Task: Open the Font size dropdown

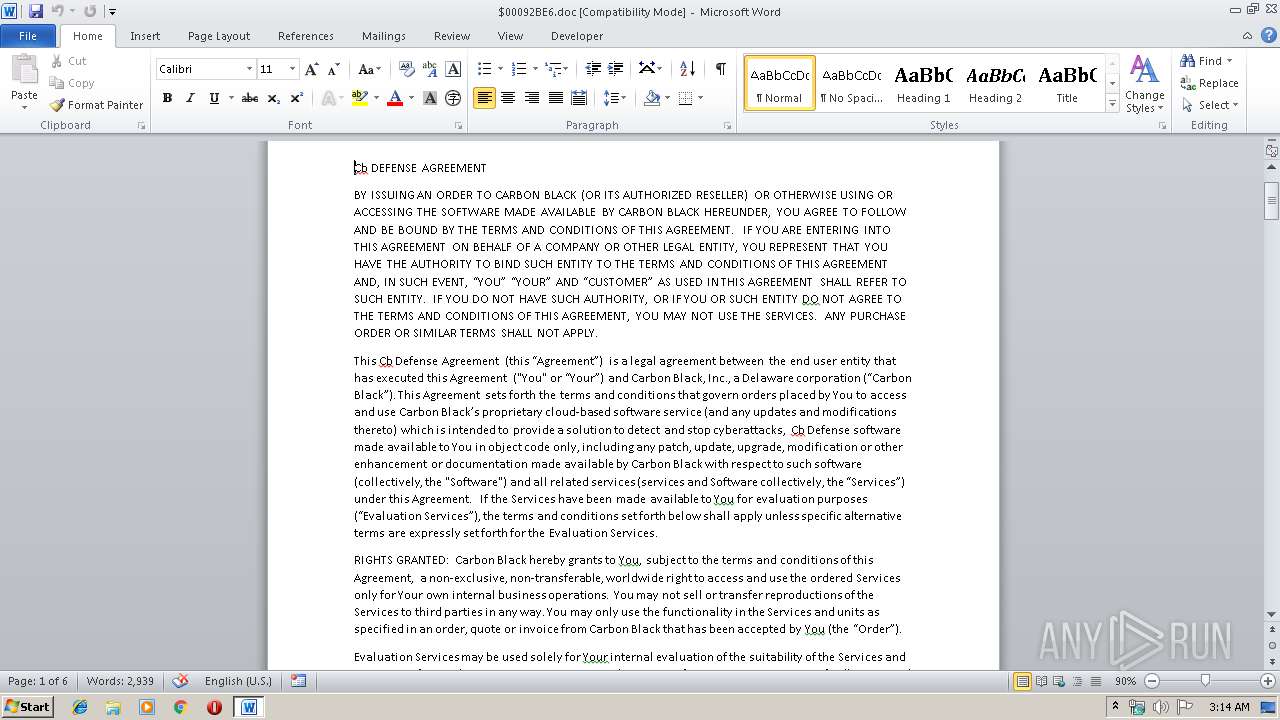Action: [292, 69]
